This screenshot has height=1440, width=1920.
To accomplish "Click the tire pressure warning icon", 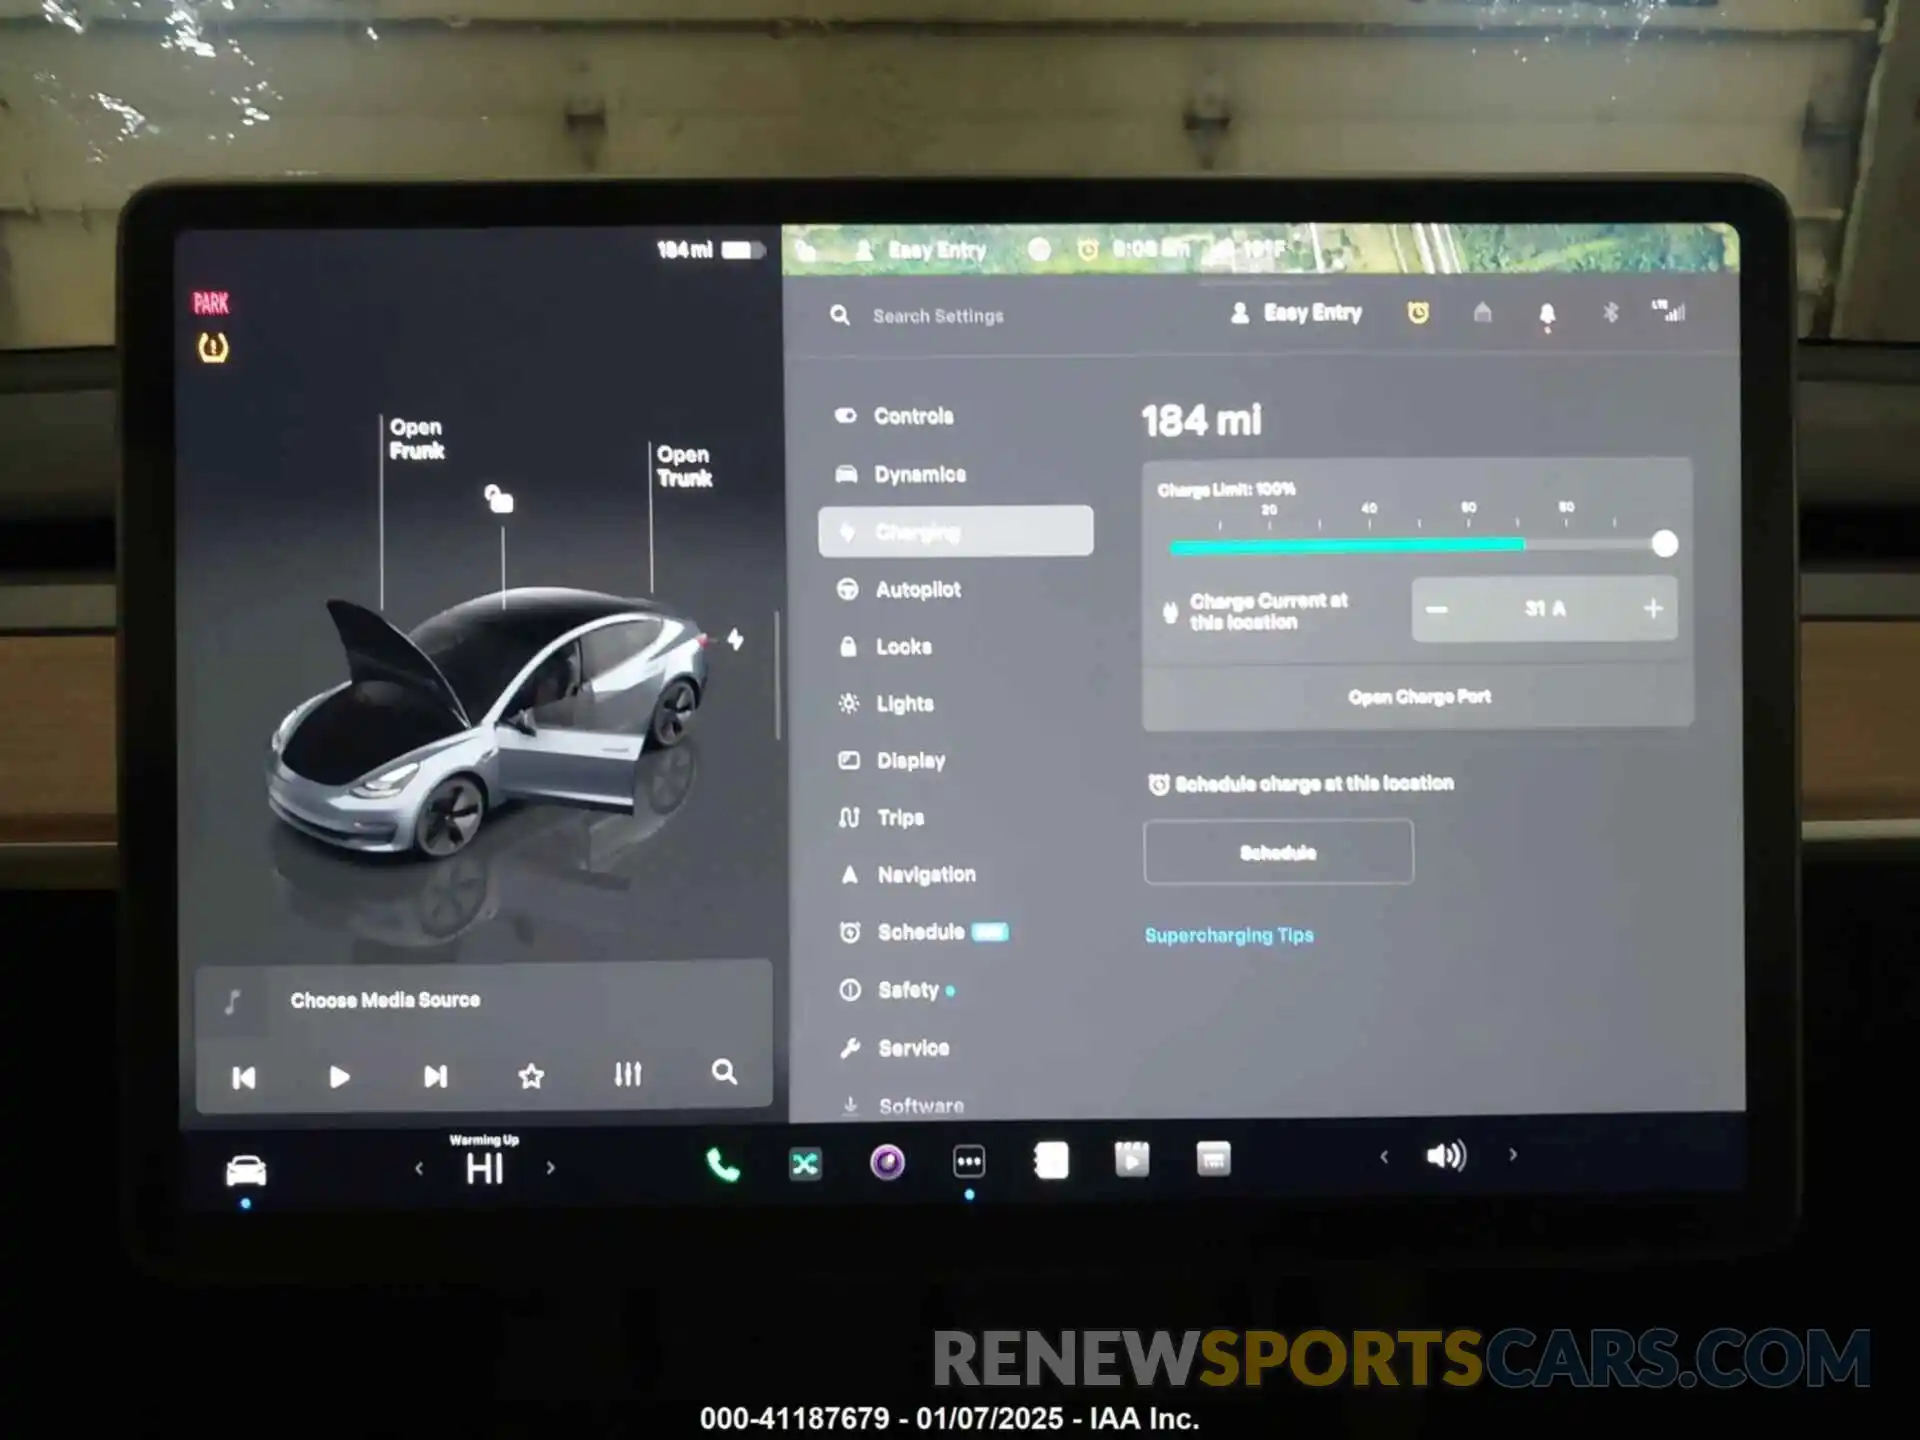I will pyautogui.click(x=213, y=348).
